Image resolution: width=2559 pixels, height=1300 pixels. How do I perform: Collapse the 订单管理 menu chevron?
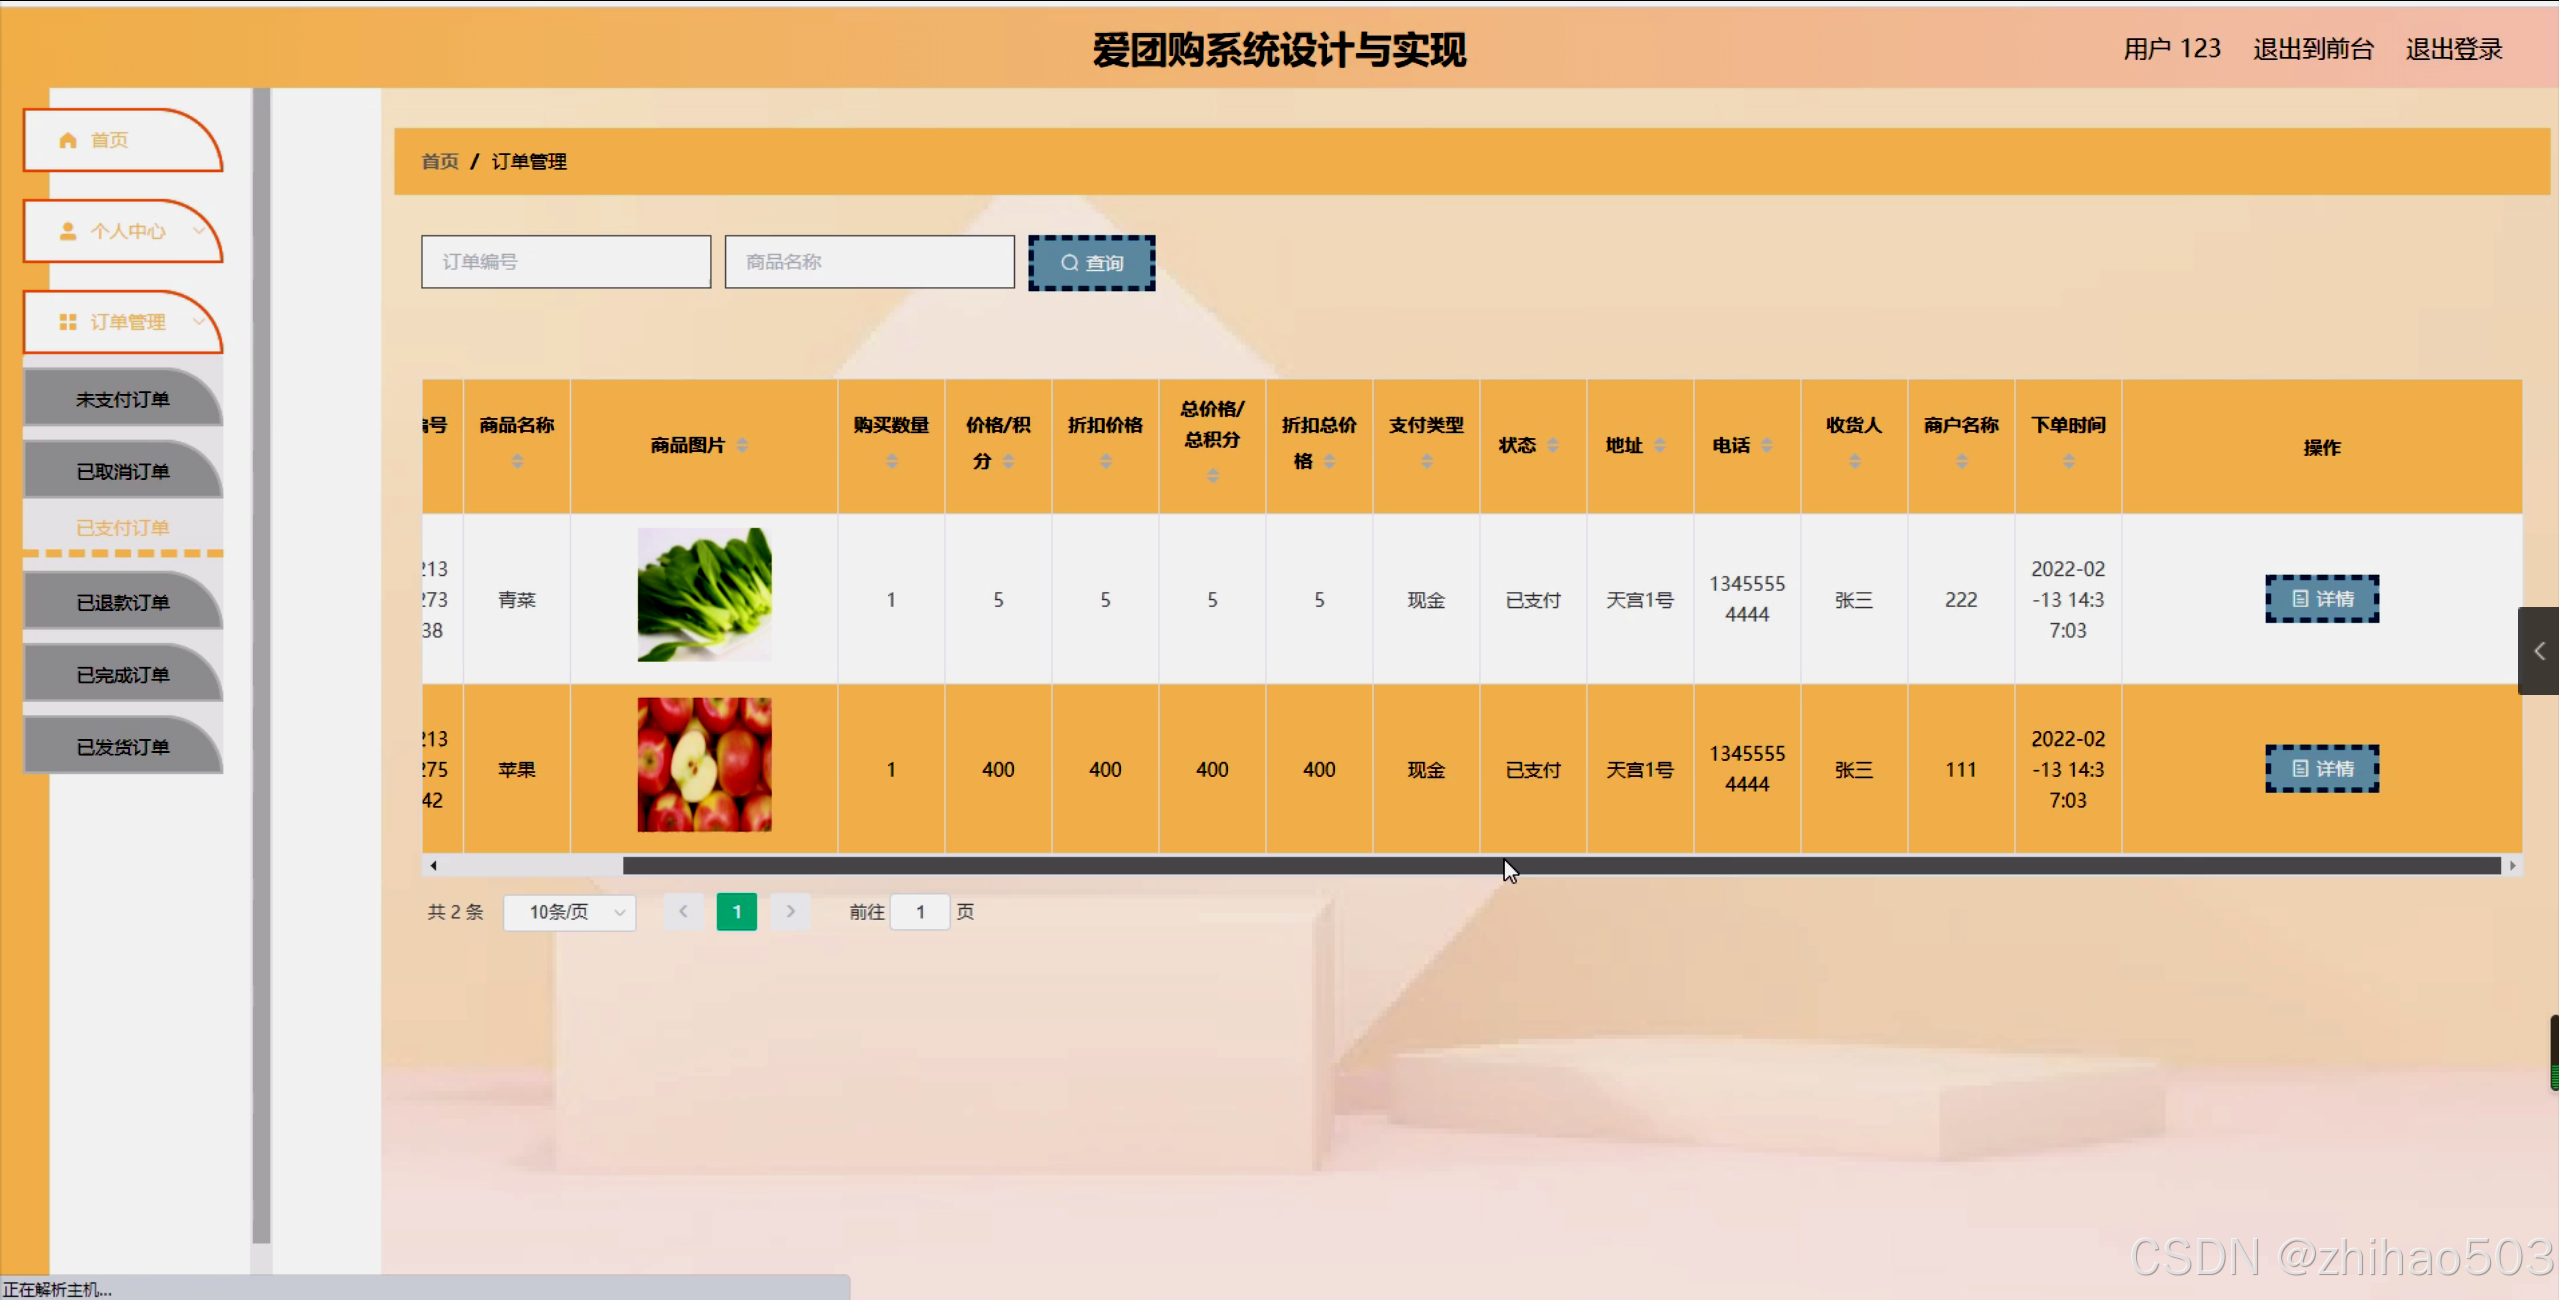198,322
